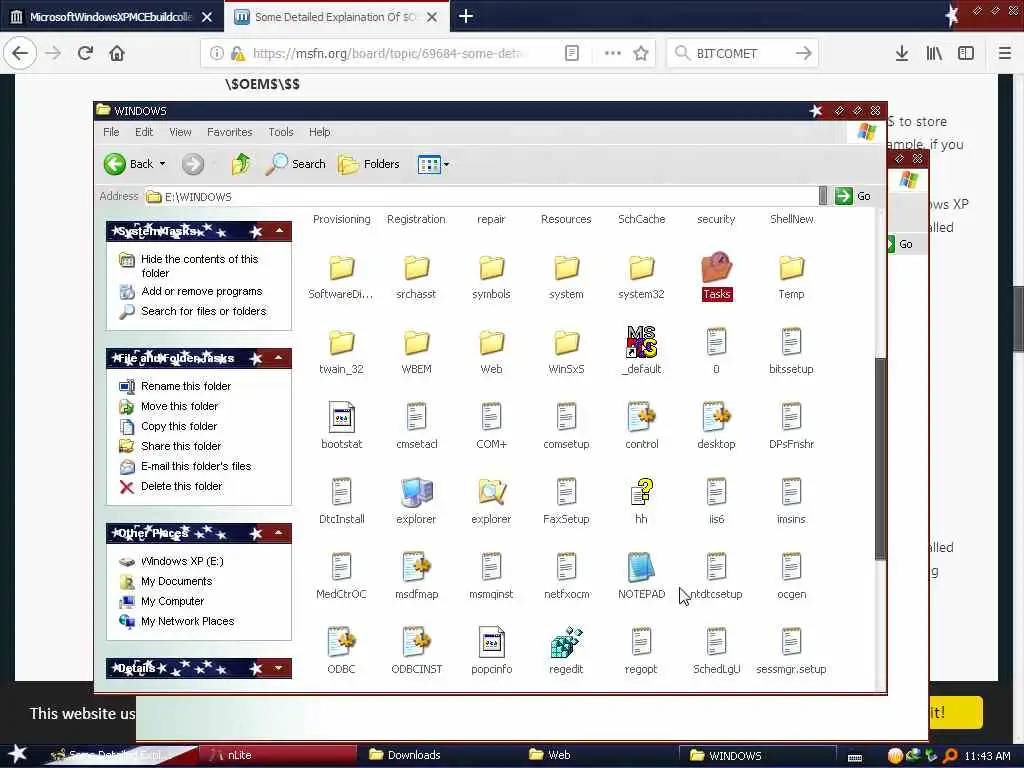
Task: Open the File menu
Action: (x=111, y=132)
